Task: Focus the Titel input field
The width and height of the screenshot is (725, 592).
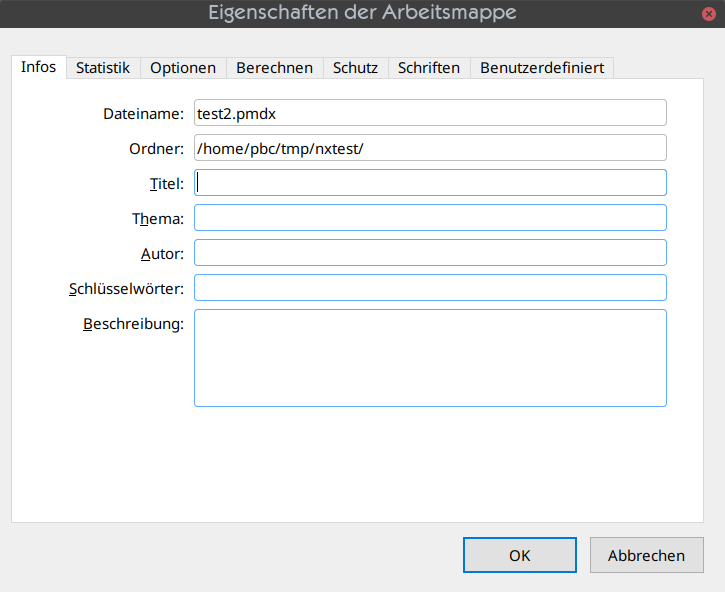Action: pos(430,183)
